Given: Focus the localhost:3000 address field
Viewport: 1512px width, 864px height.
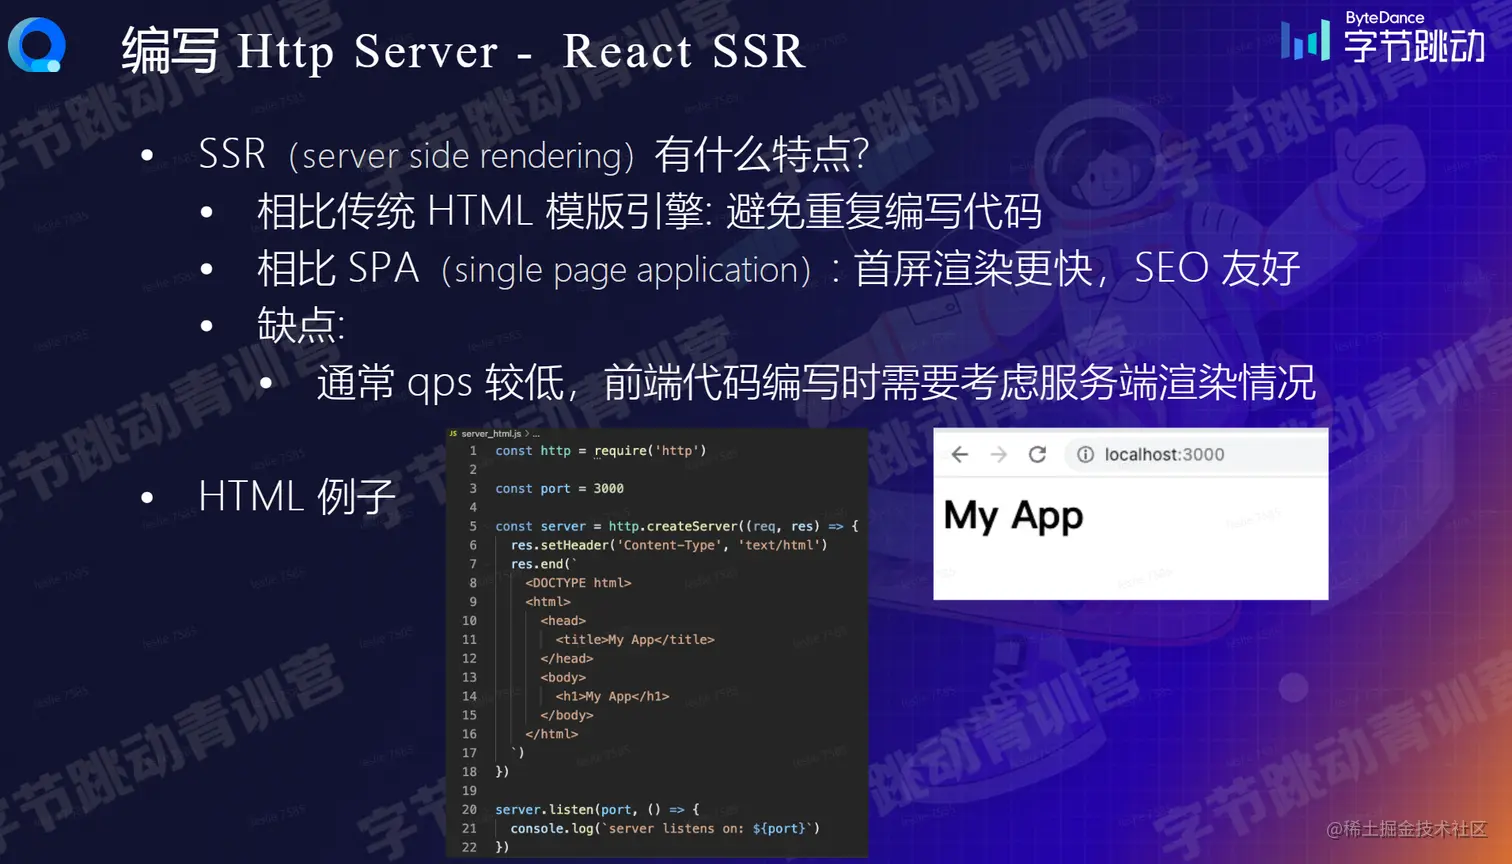Looking at the screenshot, I should click(1196, 455).
